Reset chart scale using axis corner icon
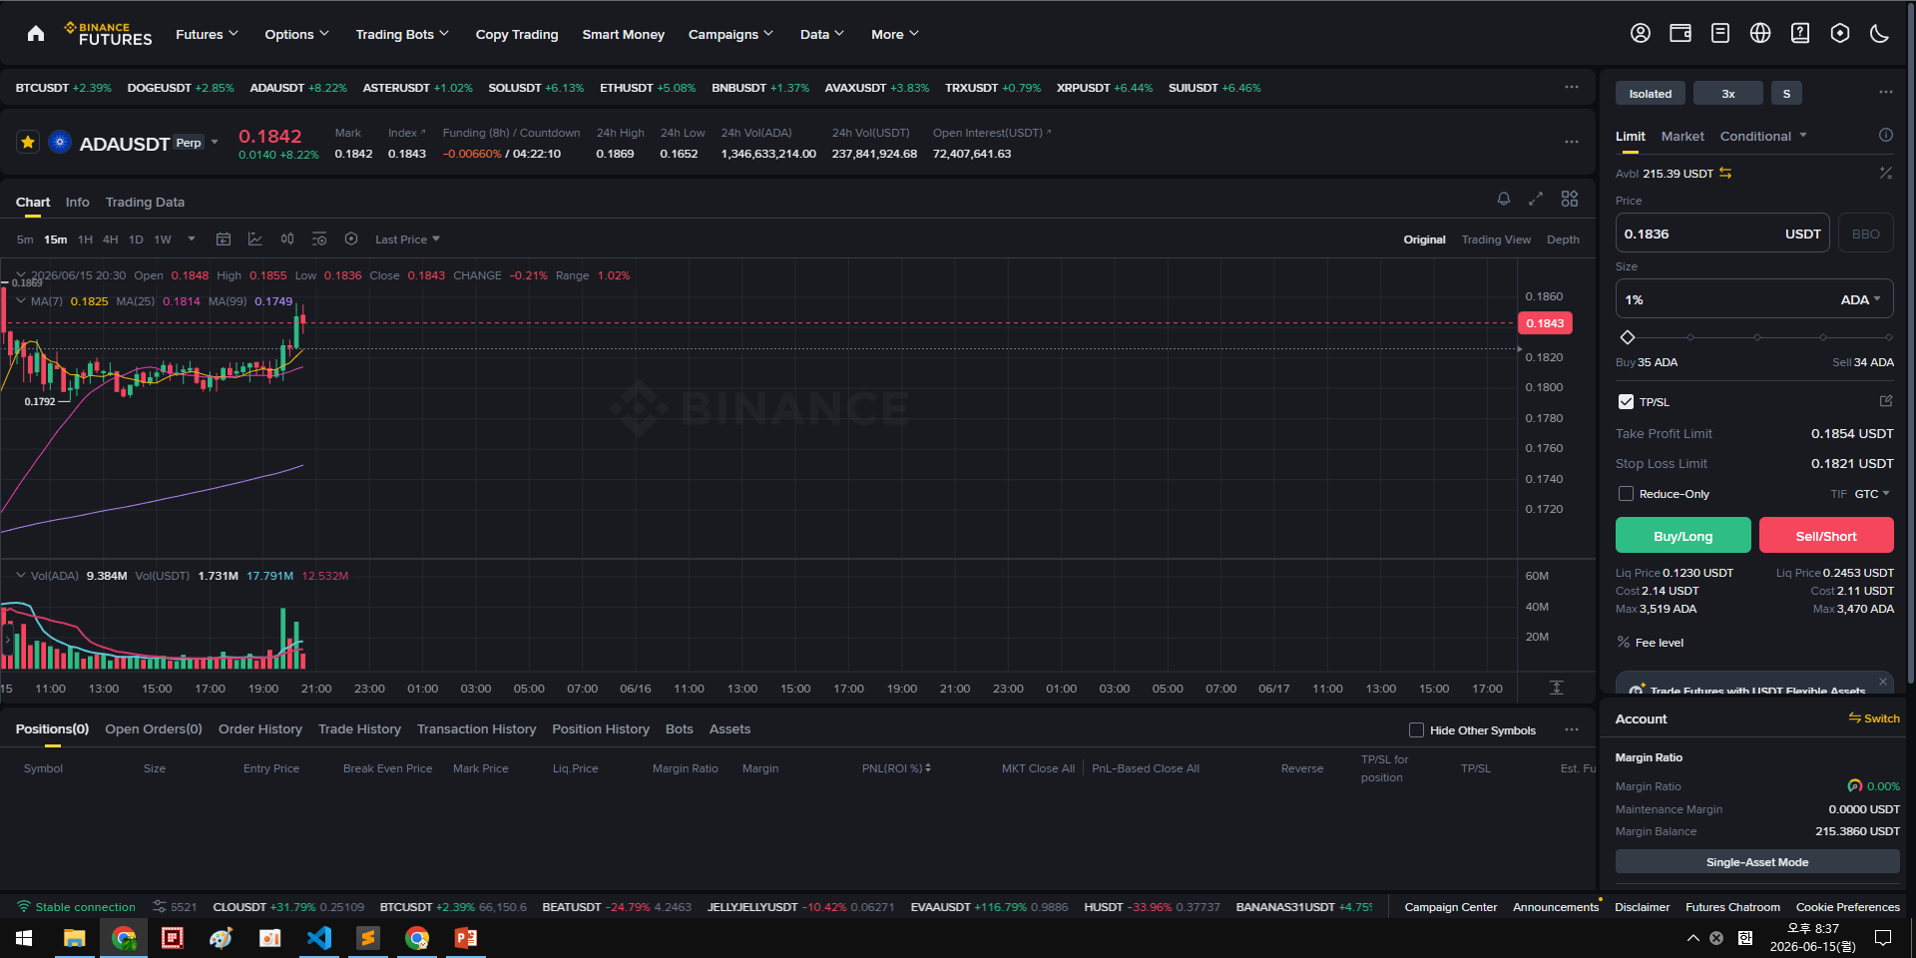Viewport: 1916px width, 958px height. click(x=1556, y=688)
